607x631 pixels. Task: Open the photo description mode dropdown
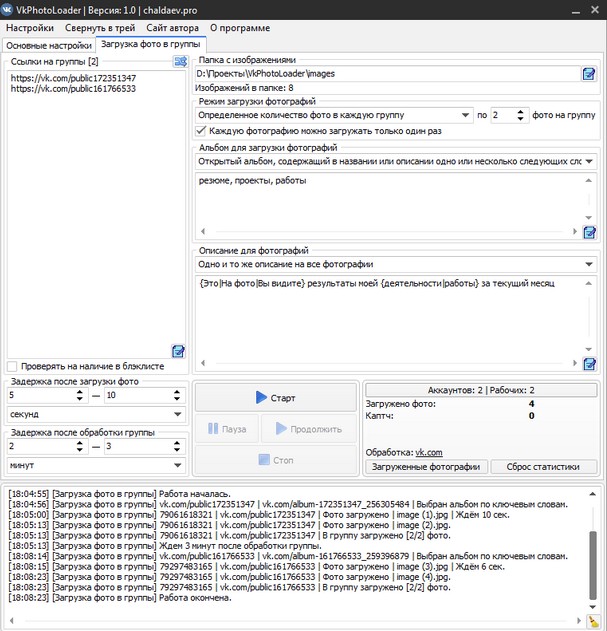click(396, 264)
